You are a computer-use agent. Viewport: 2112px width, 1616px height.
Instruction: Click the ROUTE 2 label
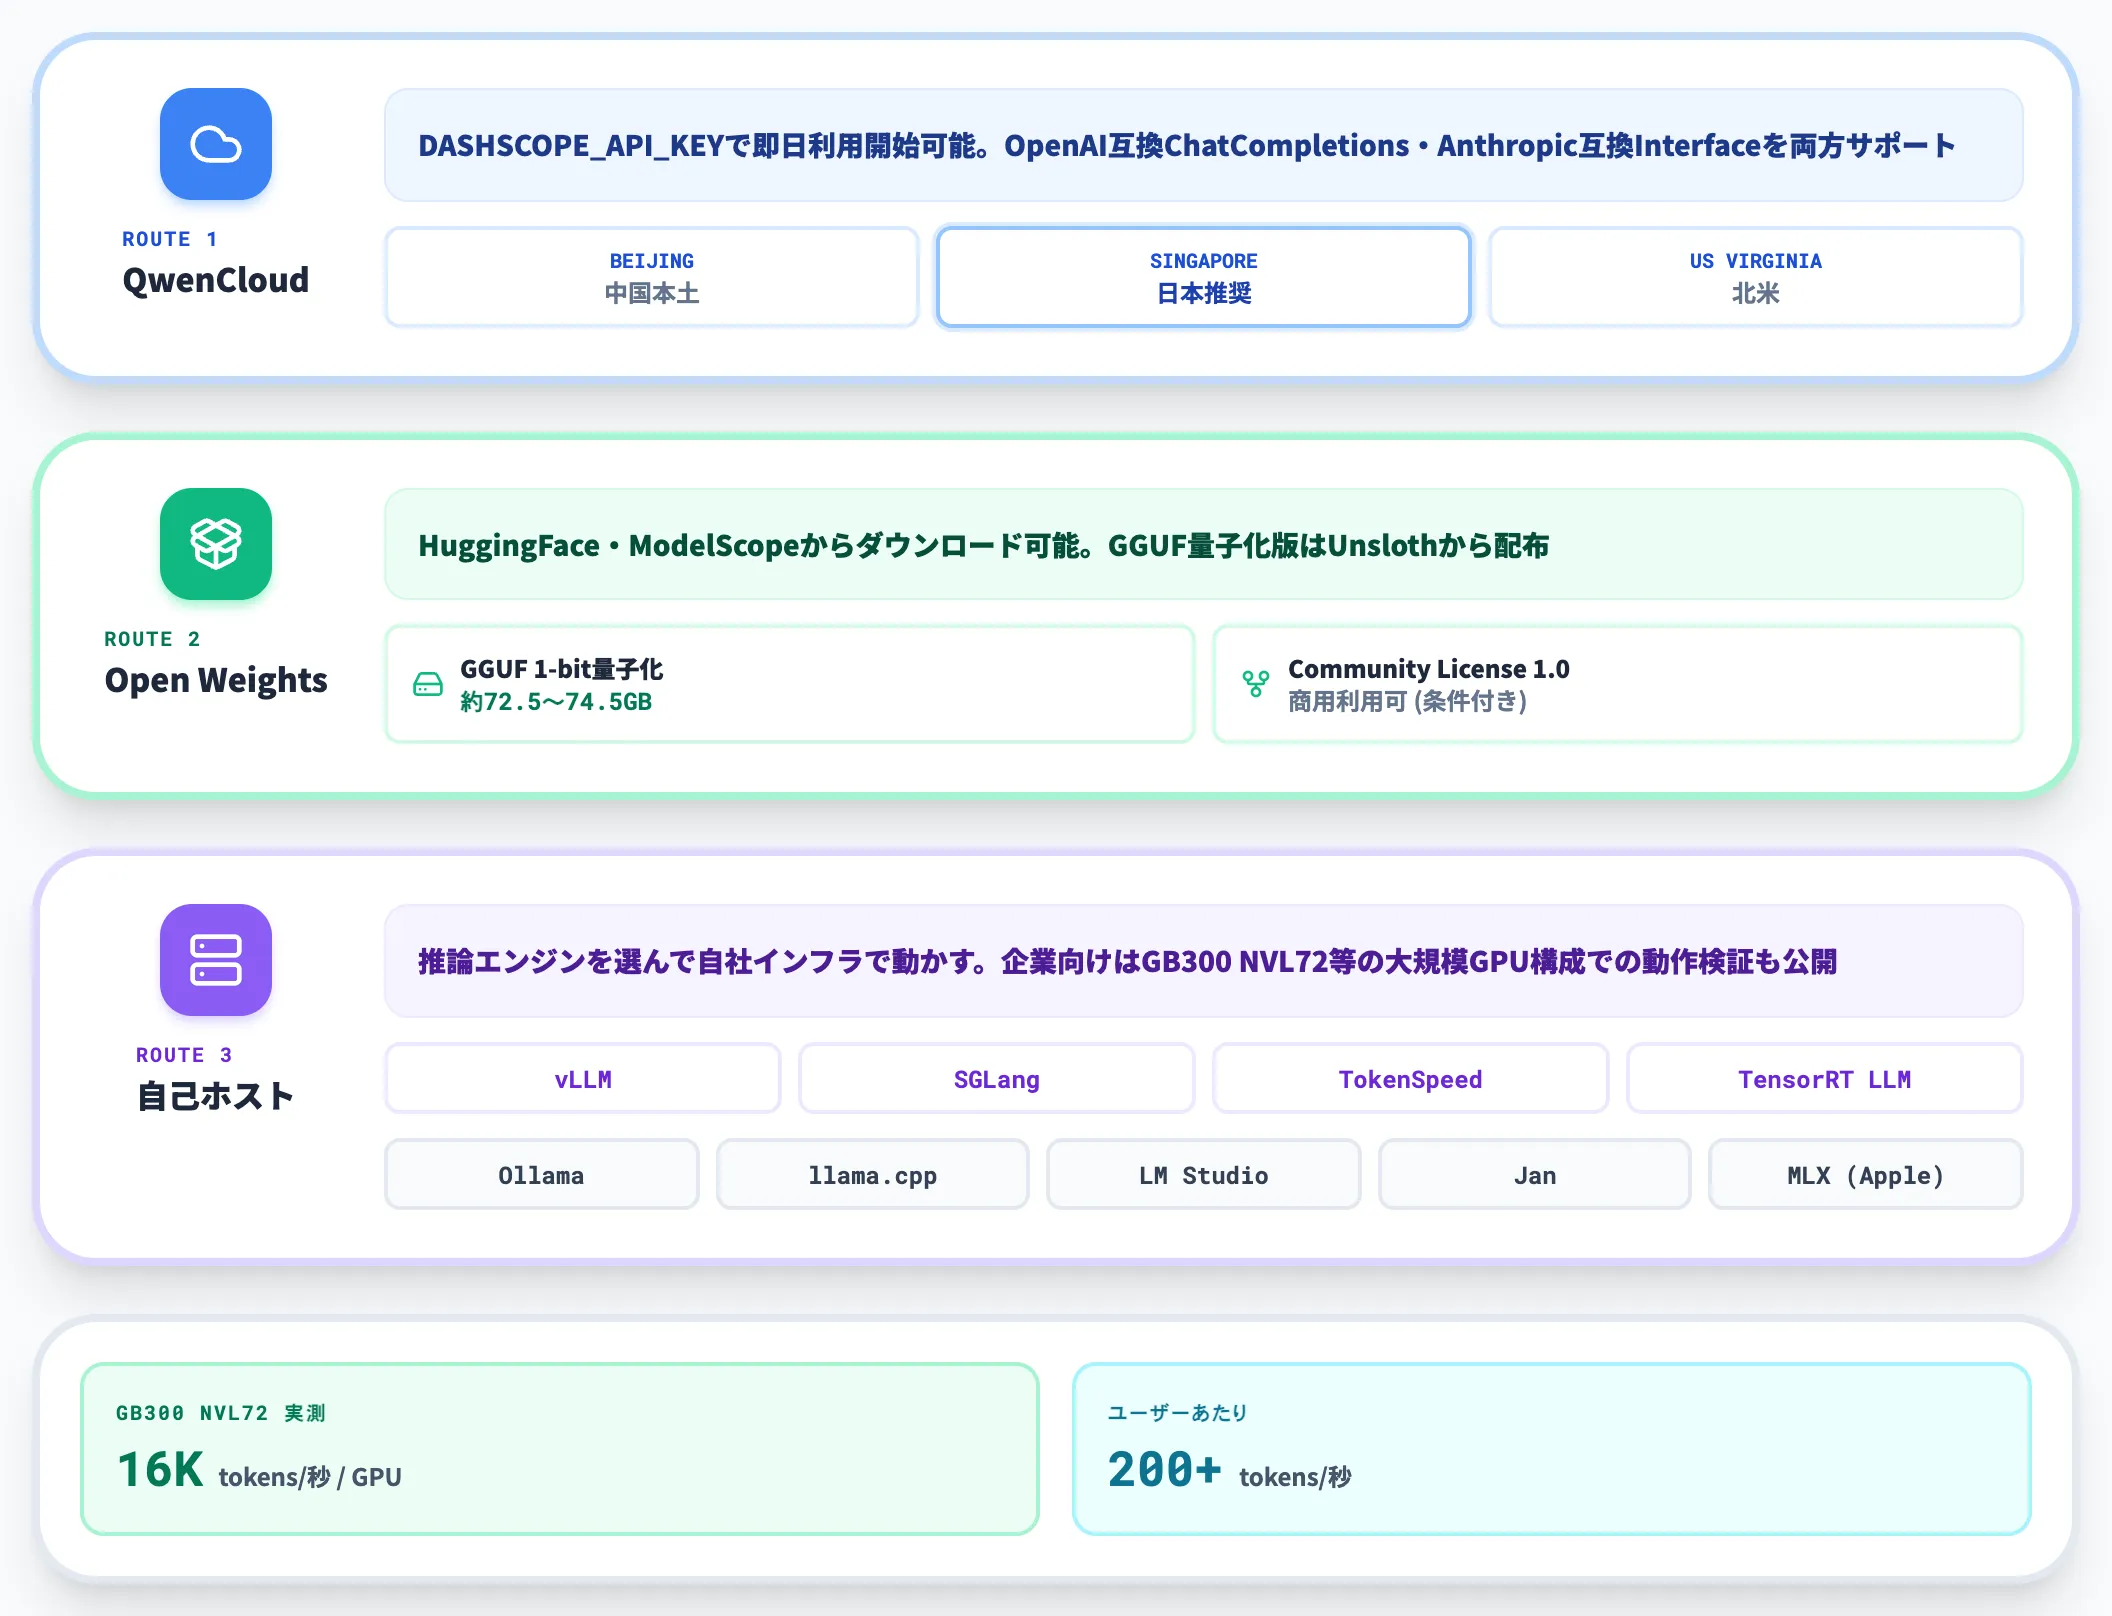coord(152,639)
